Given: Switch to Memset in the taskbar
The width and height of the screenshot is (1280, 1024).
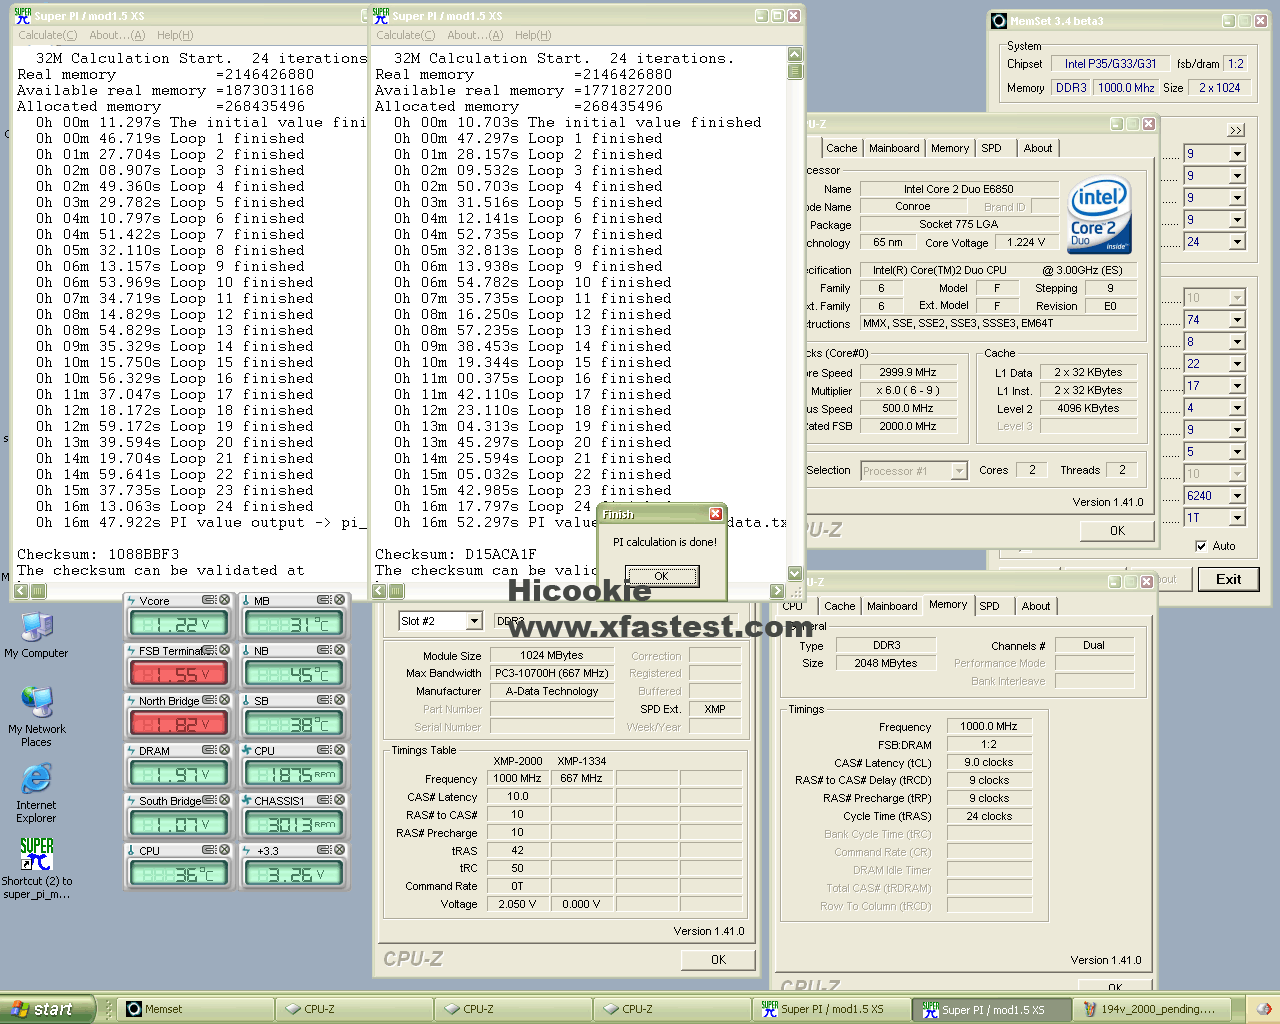Looking at the screenshot, I should click(196, 1009).
